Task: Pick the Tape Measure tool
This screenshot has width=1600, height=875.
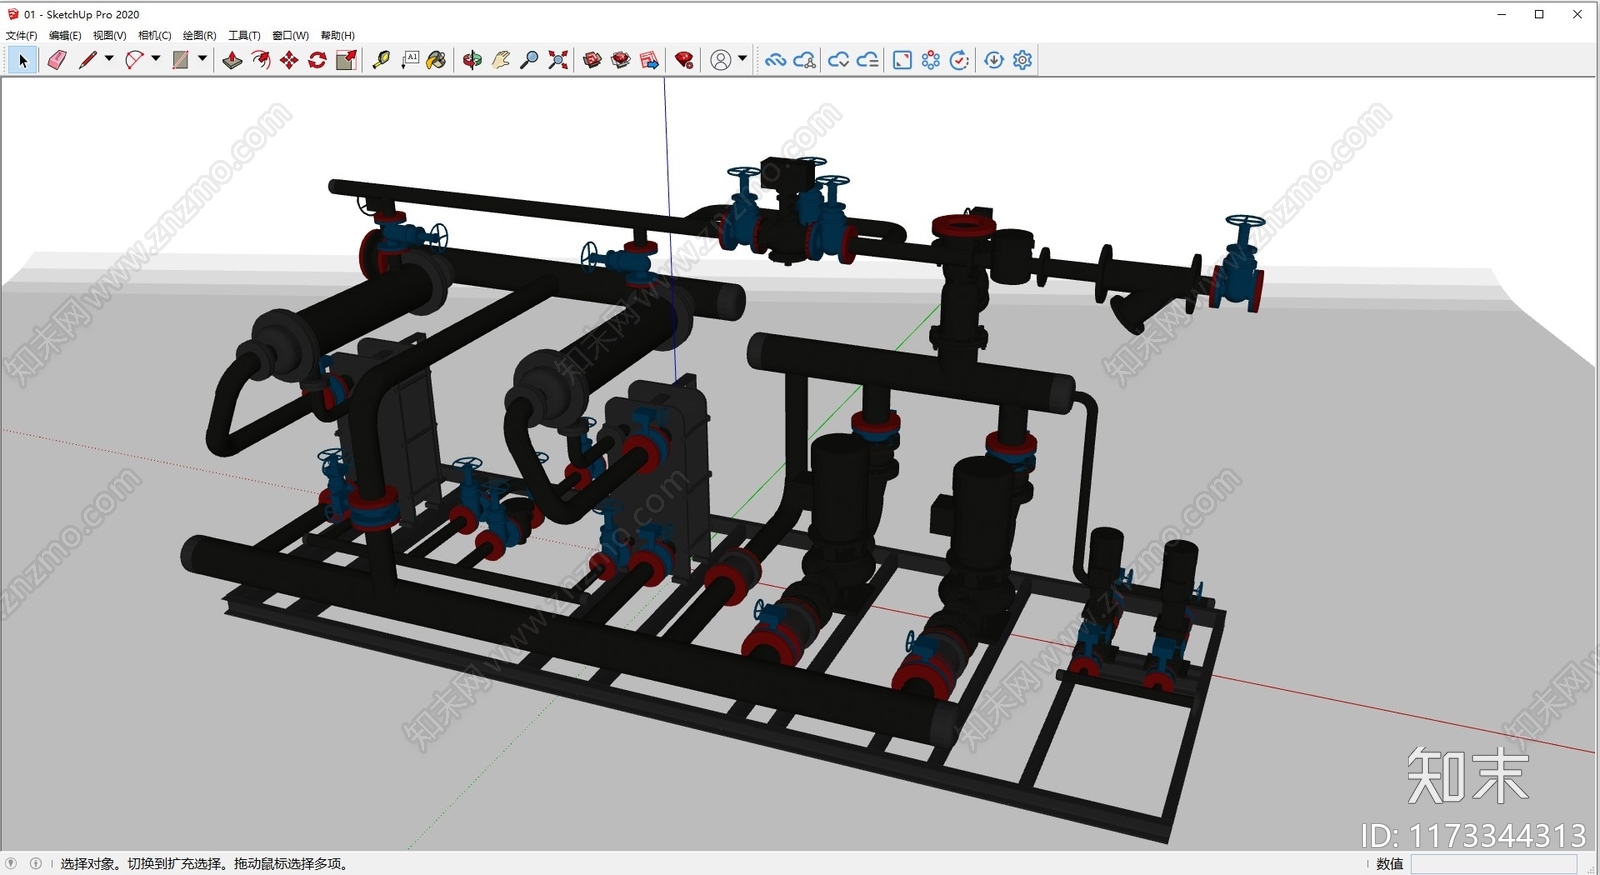Action: [381, 61]
